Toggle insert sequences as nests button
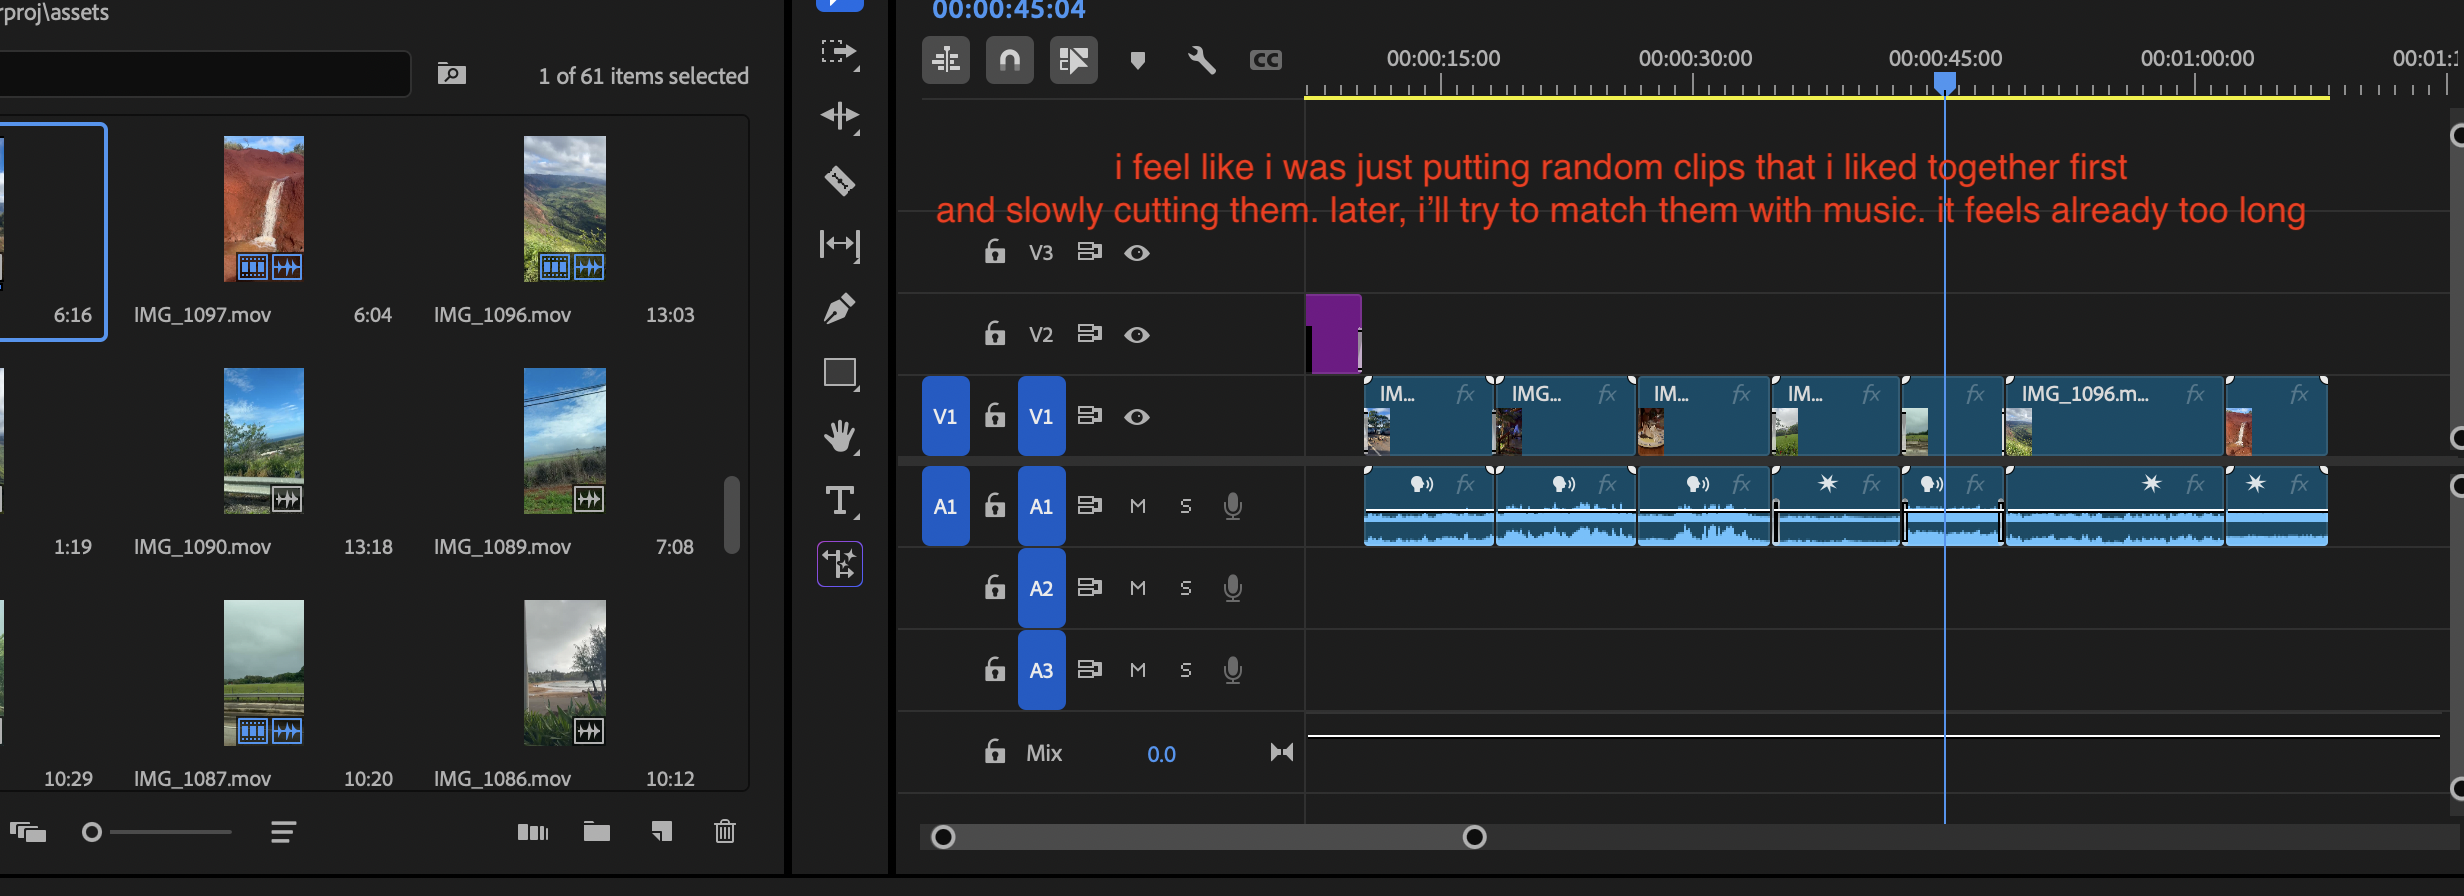The height and width of the screenshot is (896, 2464). (946, 61)
